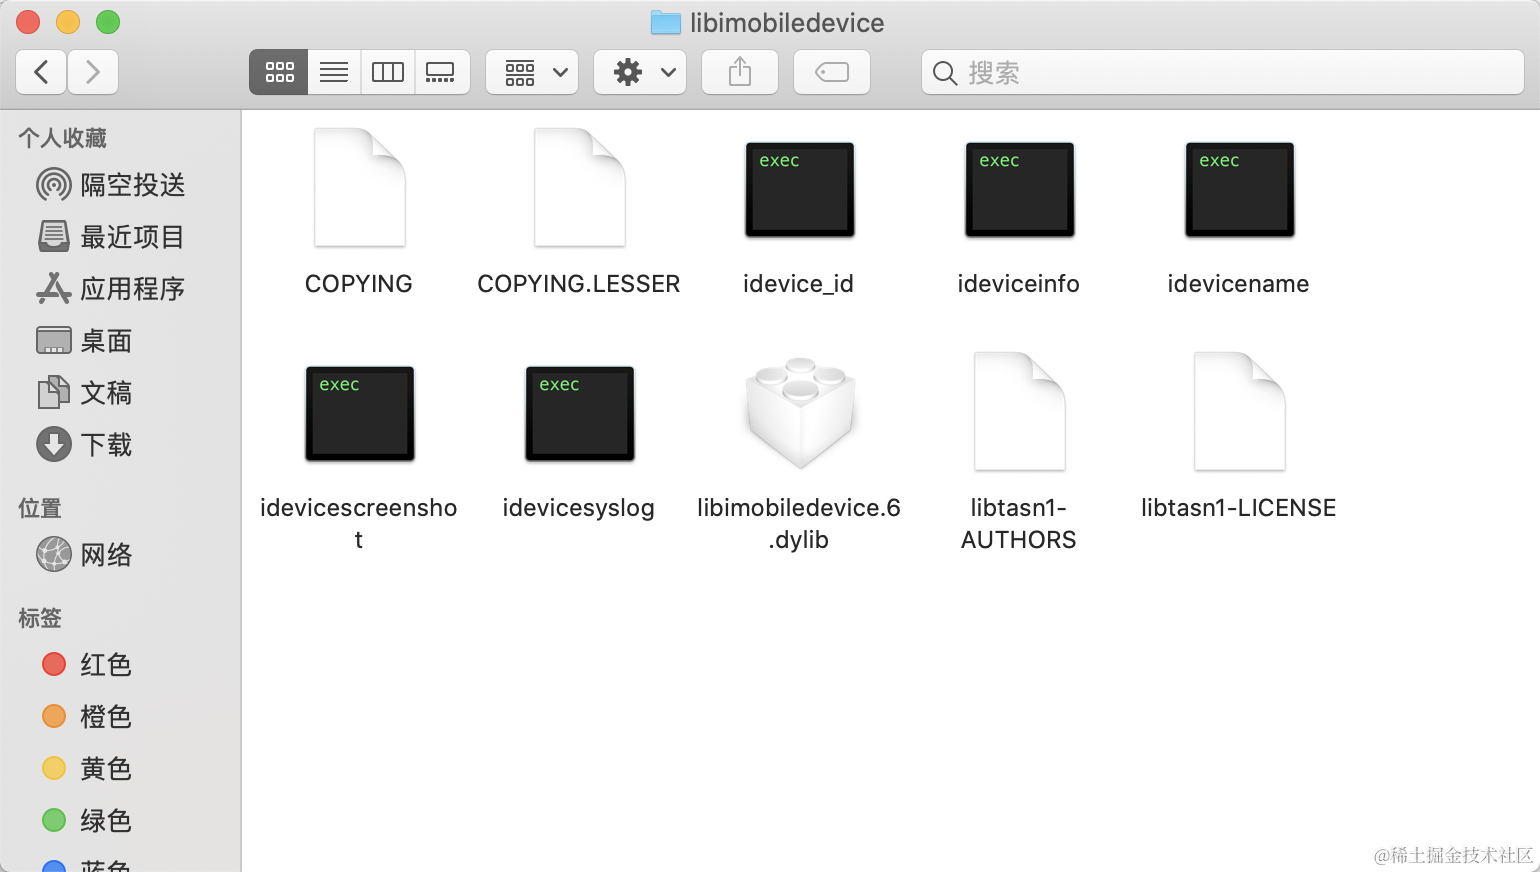Viewport: 1540px width, 872px height.
Task: Click the idevicesyslog file name label
Action: click(579, 508)
